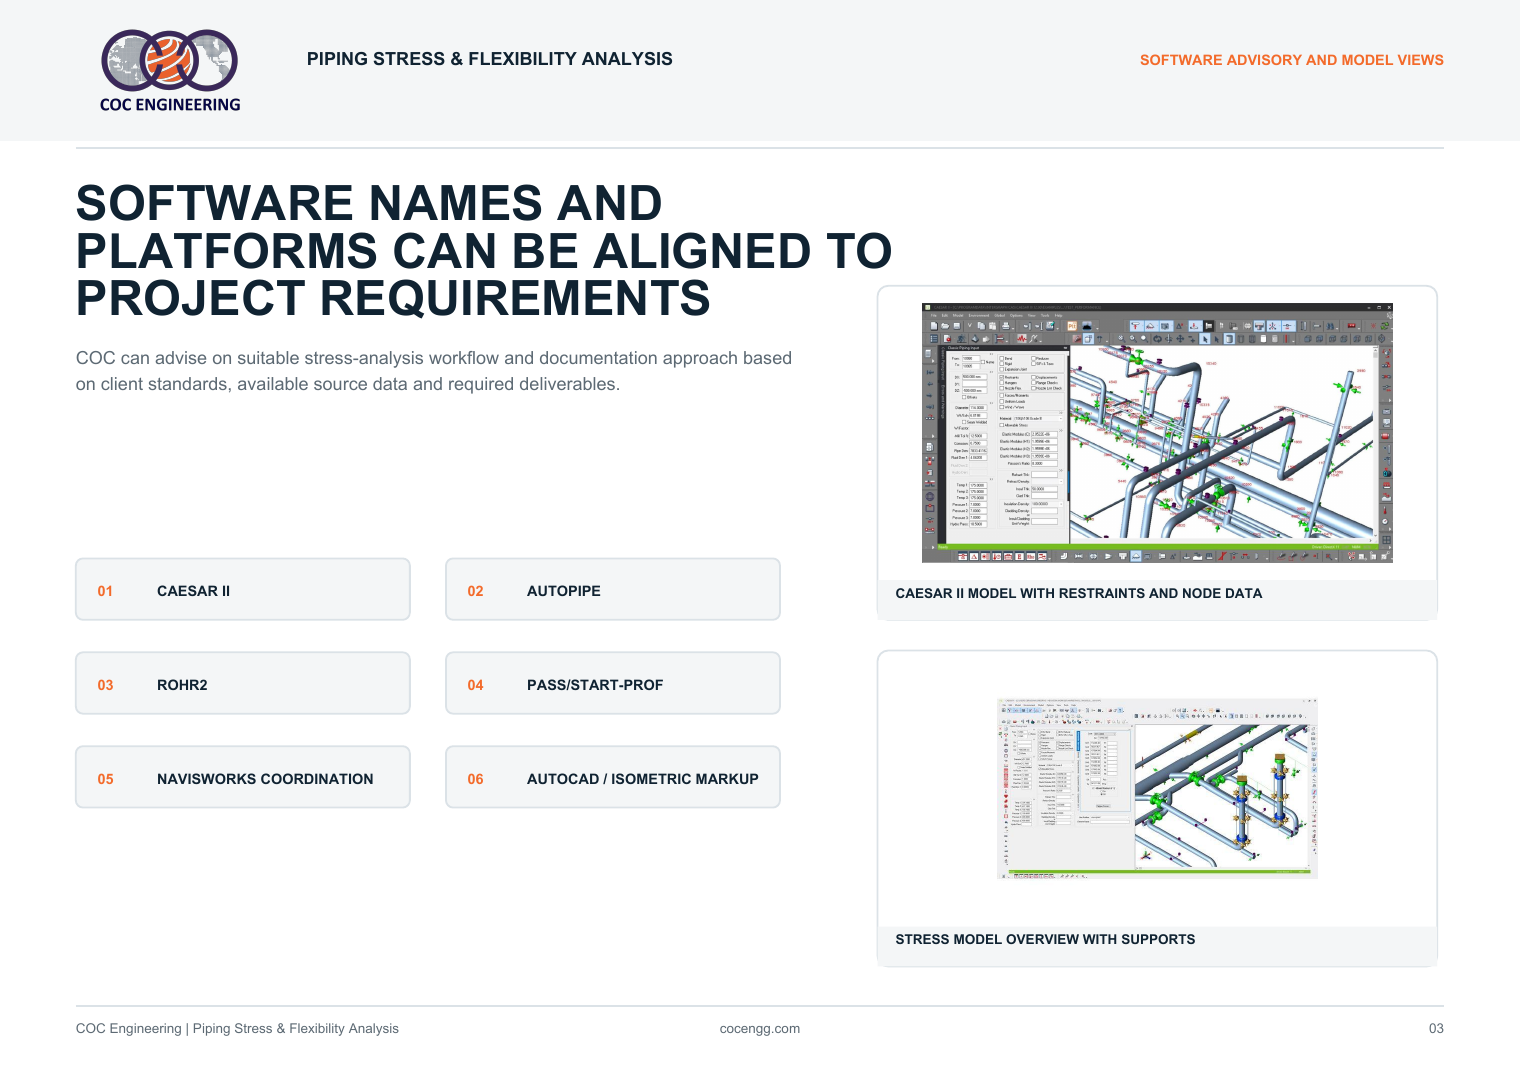Select the CAESAR II software card label

pyautogui.click(x=193, y=591)
